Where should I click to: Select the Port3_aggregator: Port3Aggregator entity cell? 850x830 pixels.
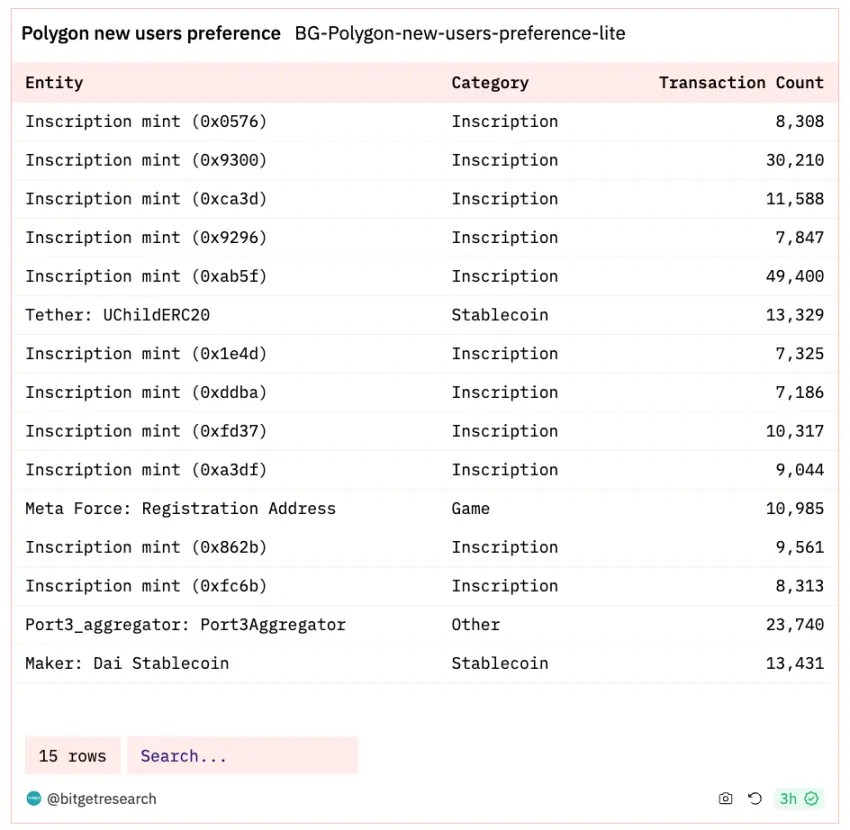point(185,624)
